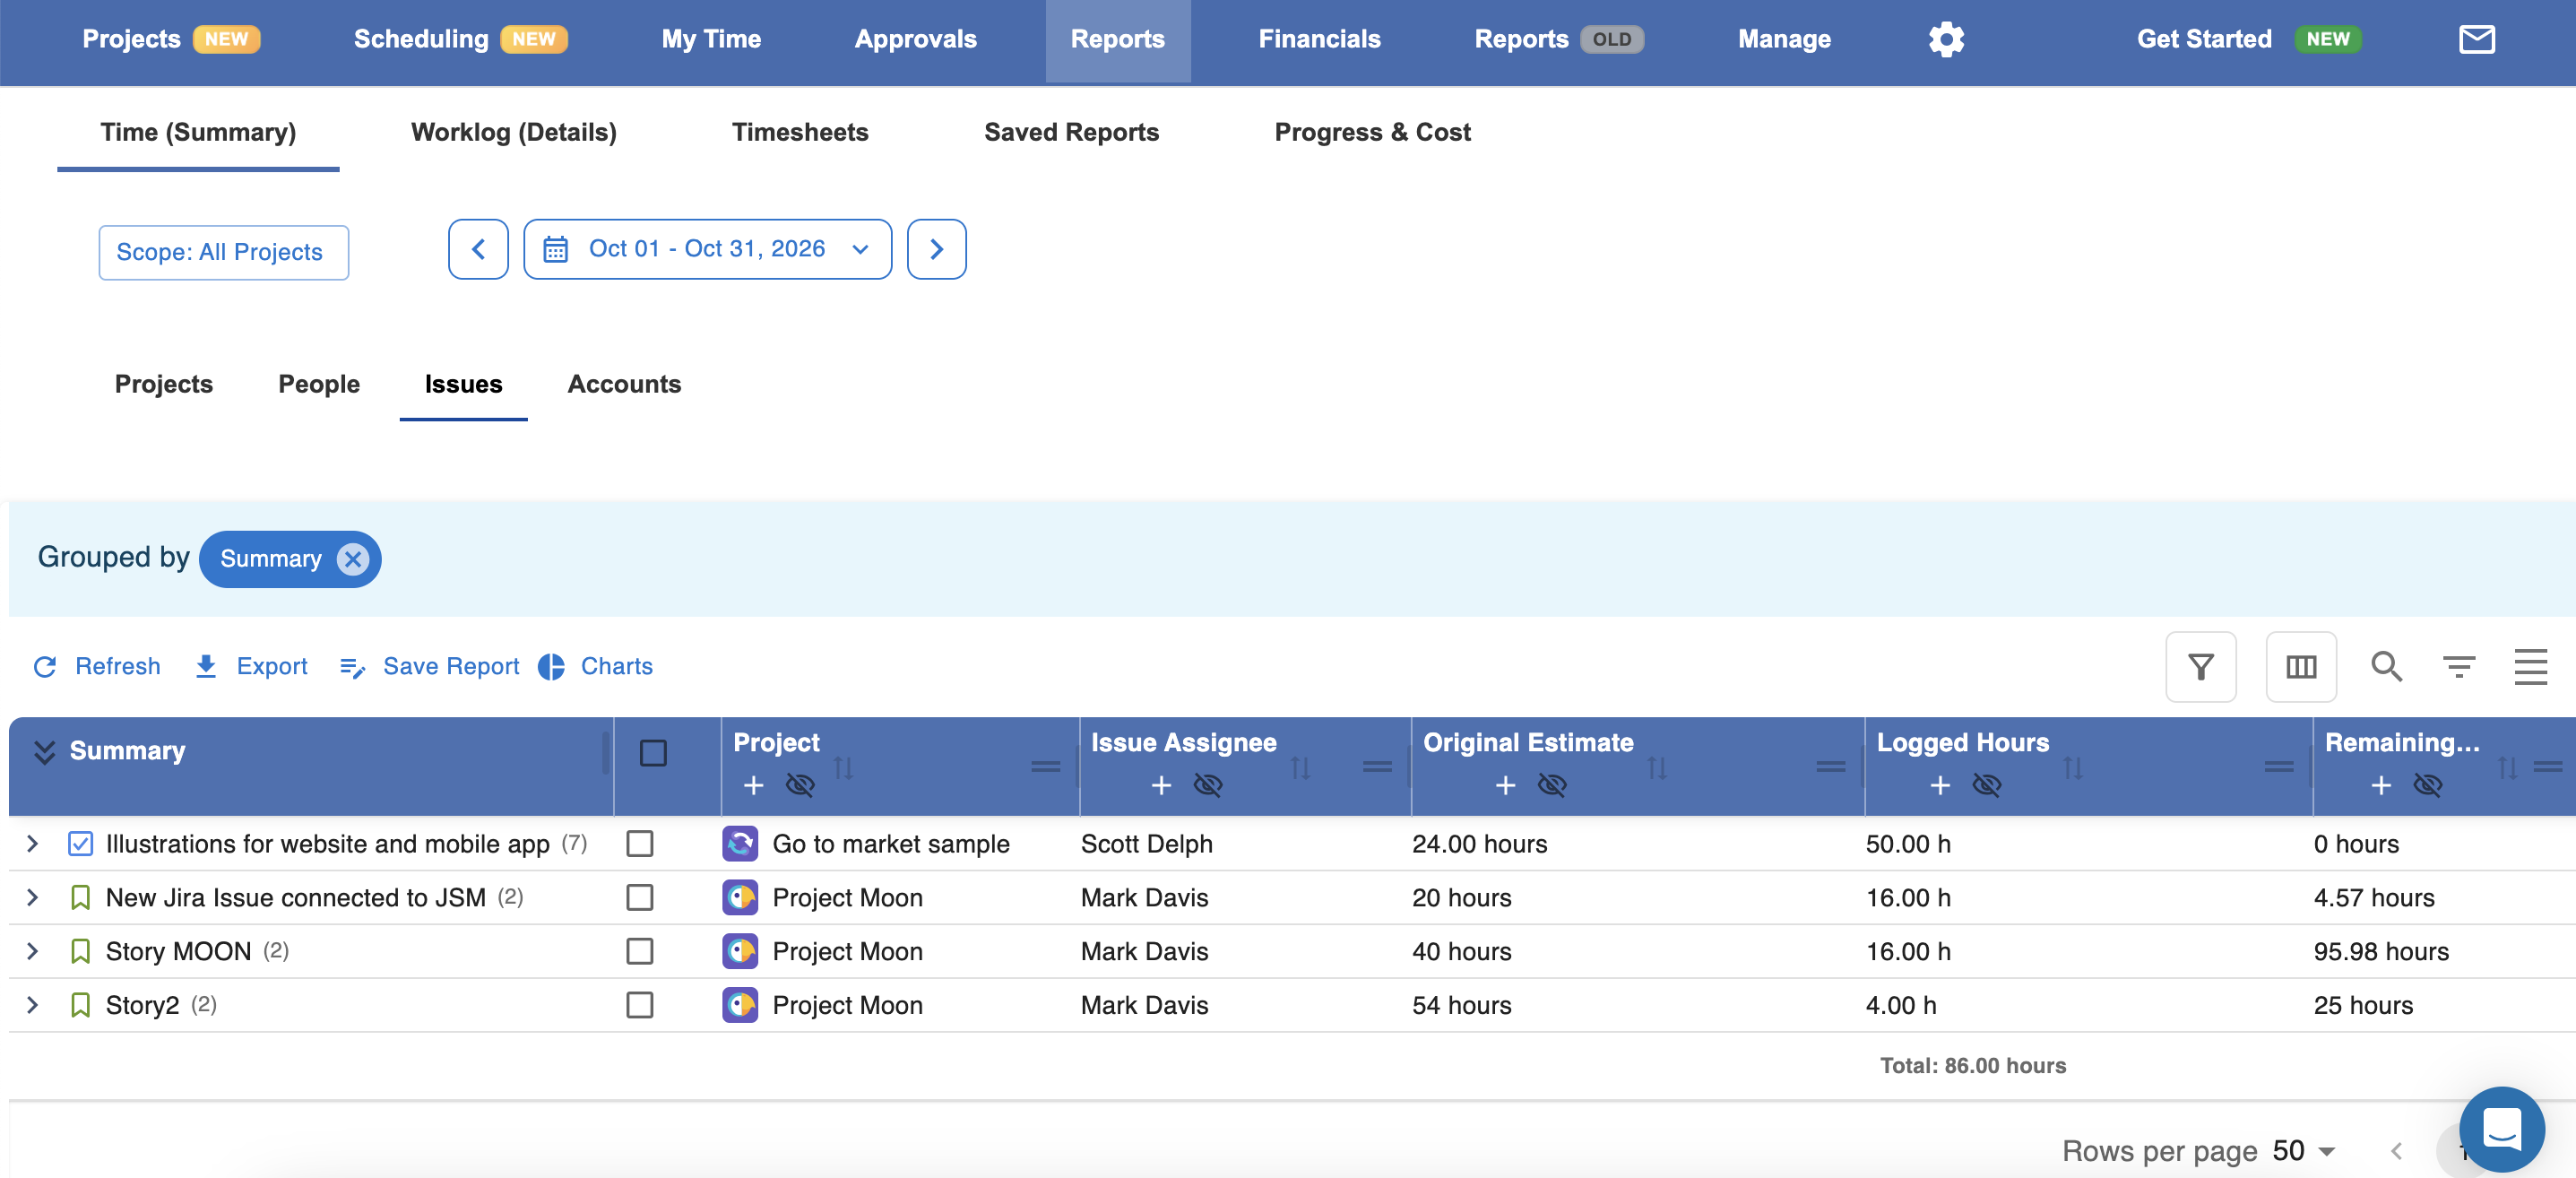The width and height of the screenshot is (2576, 1178).
Task: Open the Rows per page dropdown
Action: coord(2304,1151)
